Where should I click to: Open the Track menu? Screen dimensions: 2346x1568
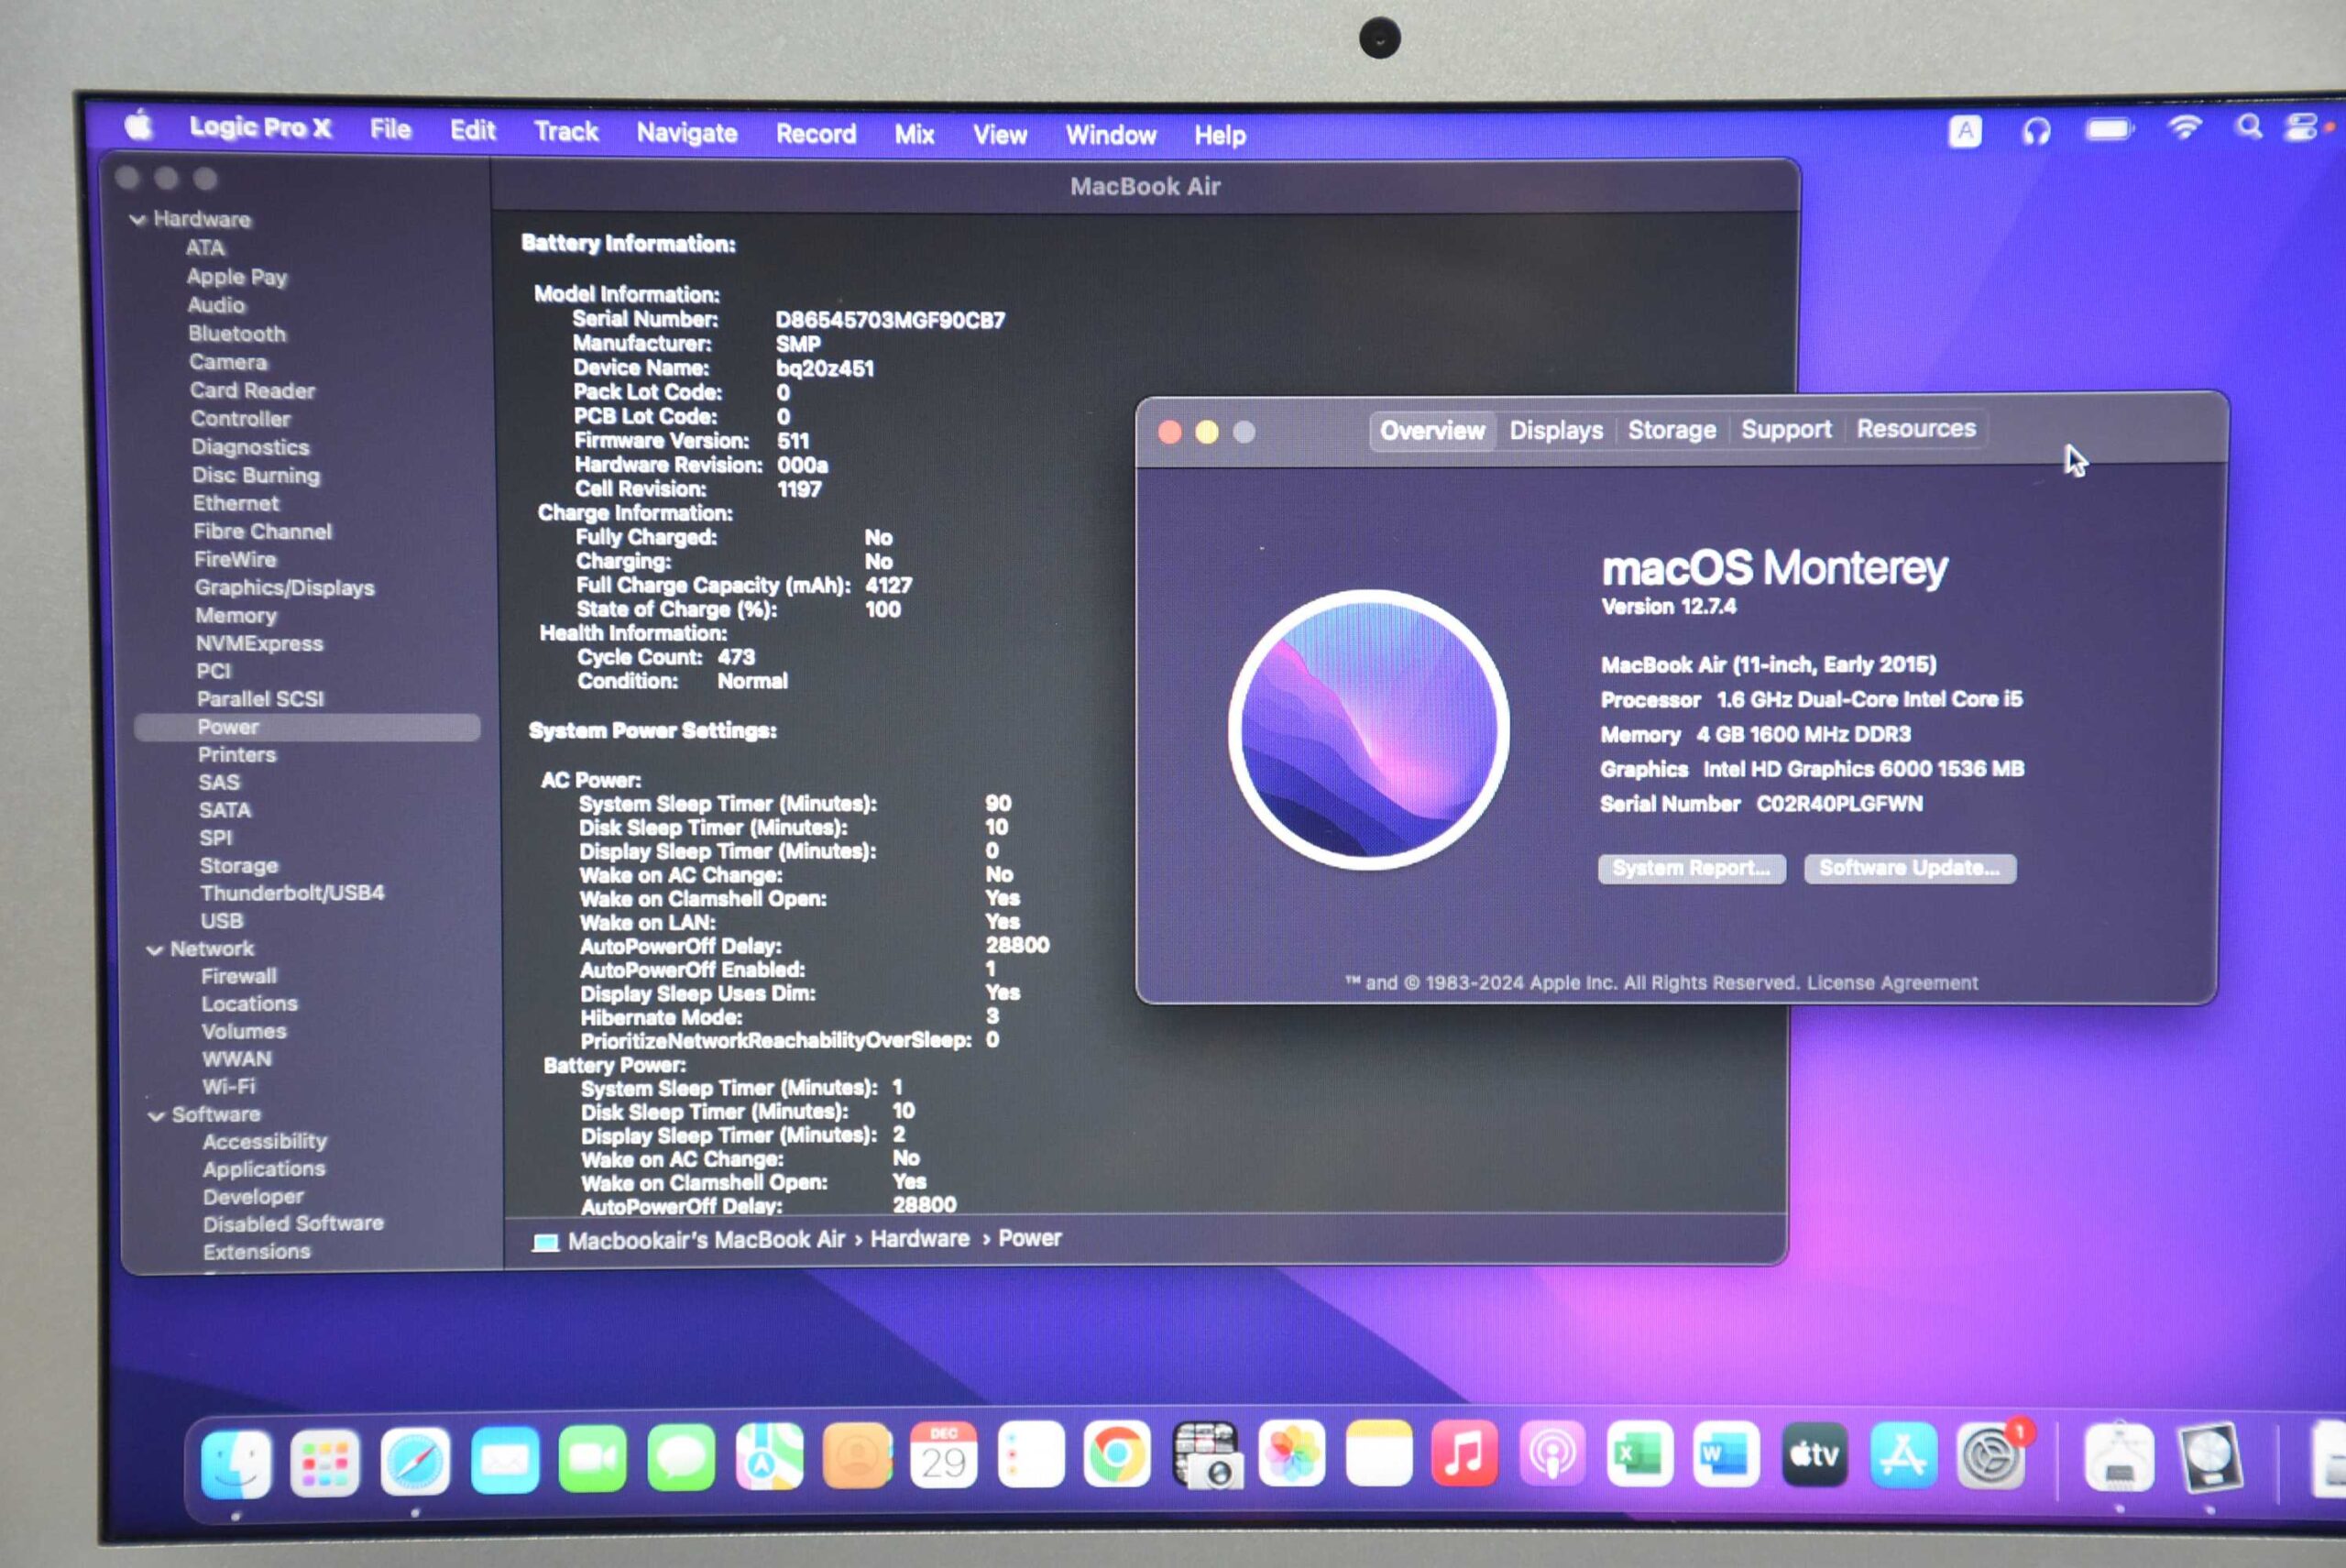click(566, 132)
